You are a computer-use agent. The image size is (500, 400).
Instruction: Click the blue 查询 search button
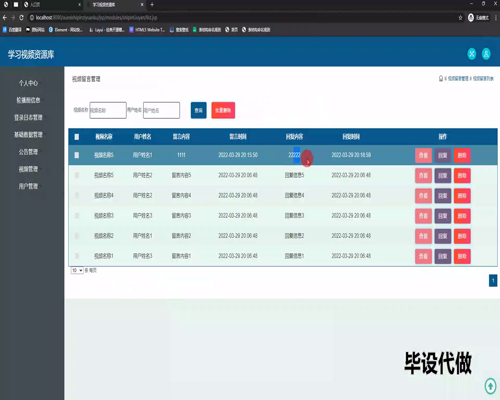click(x=199, y=110)
